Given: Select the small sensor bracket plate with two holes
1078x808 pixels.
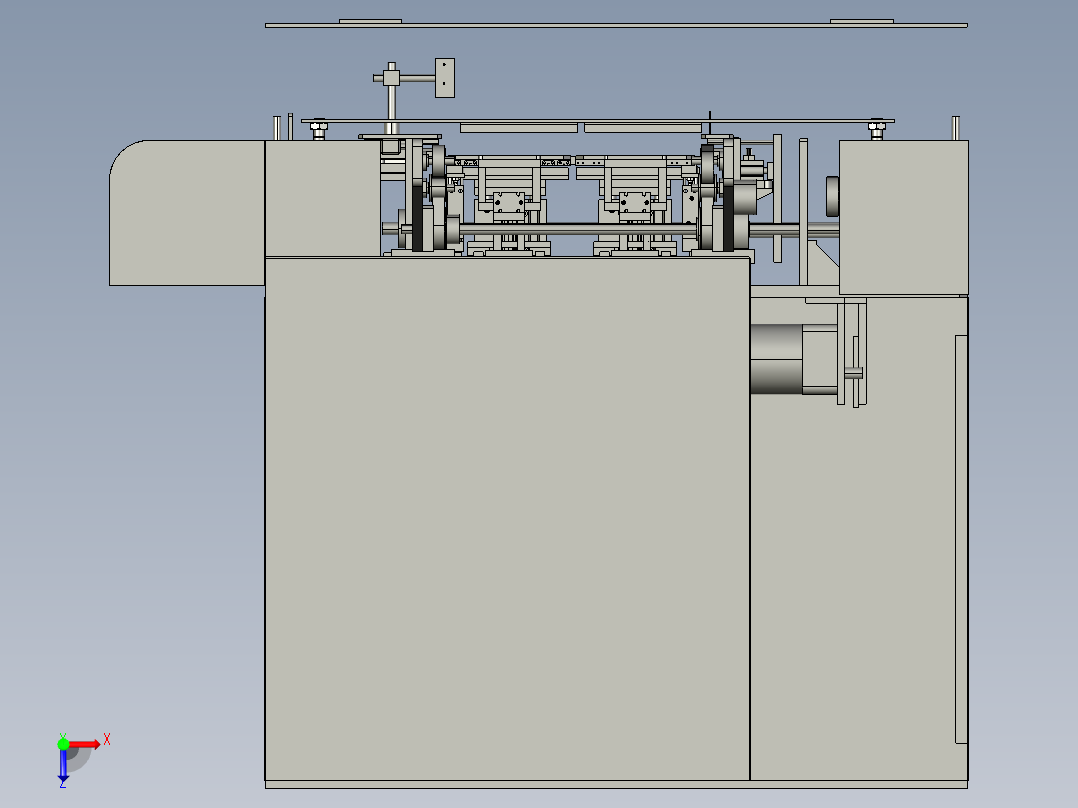Looking at the screenshot, I should click(445, 78).
